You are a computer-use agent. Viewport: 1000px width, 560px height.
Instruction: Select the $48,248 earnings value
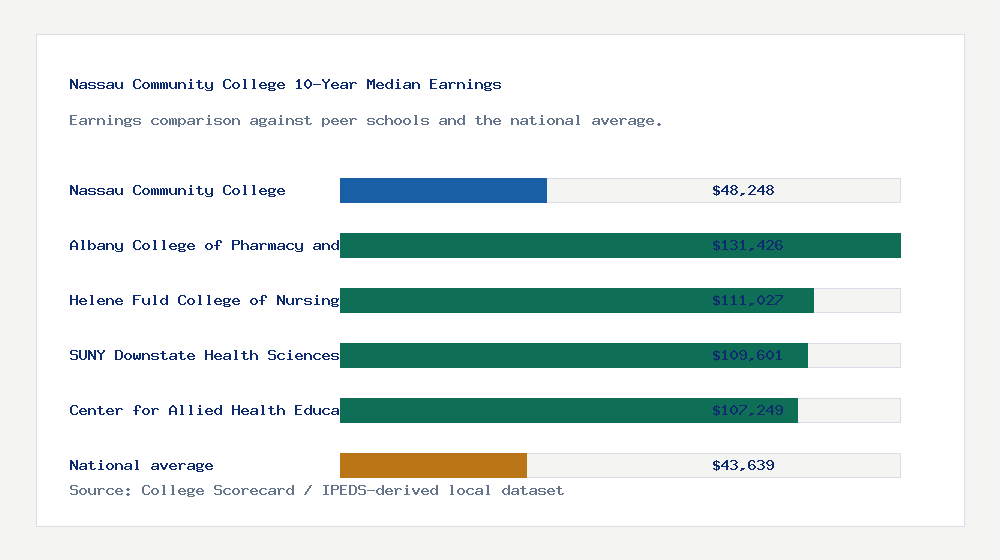pos(743,191)
